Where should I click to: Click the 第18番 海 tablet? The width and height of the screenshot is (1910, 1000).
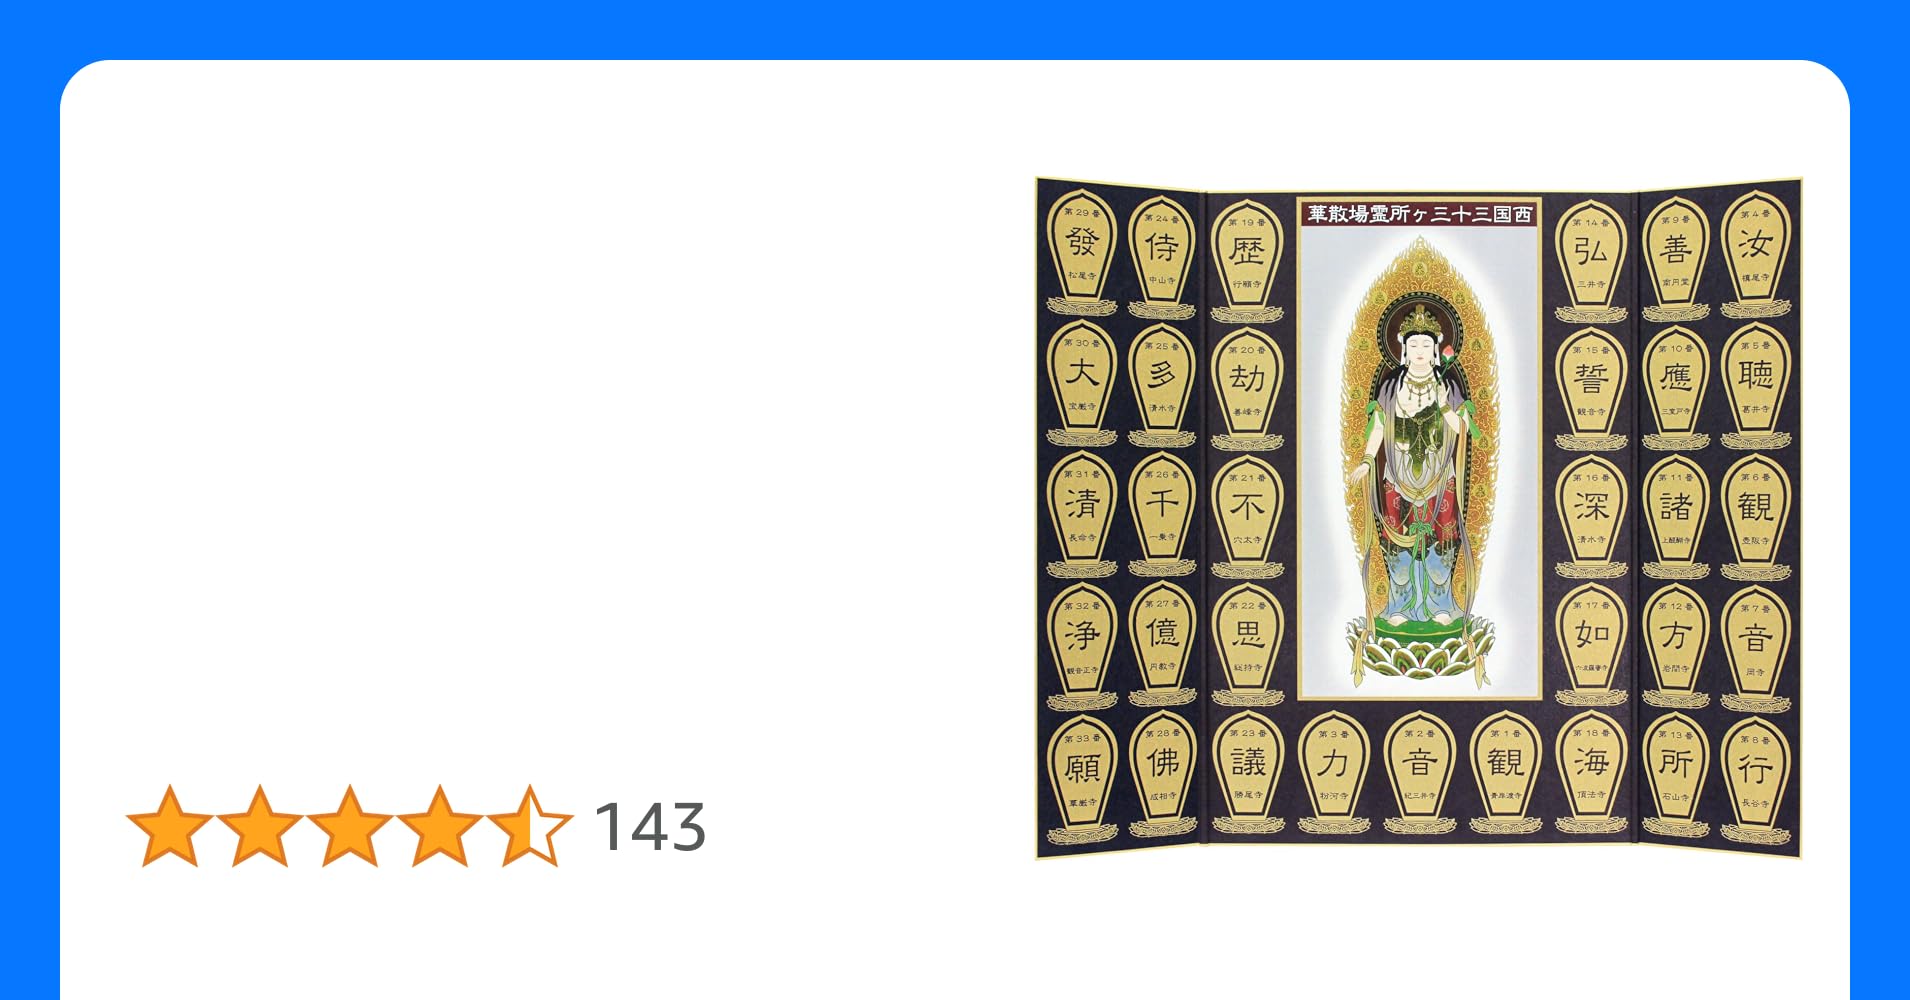(1591, 771)
